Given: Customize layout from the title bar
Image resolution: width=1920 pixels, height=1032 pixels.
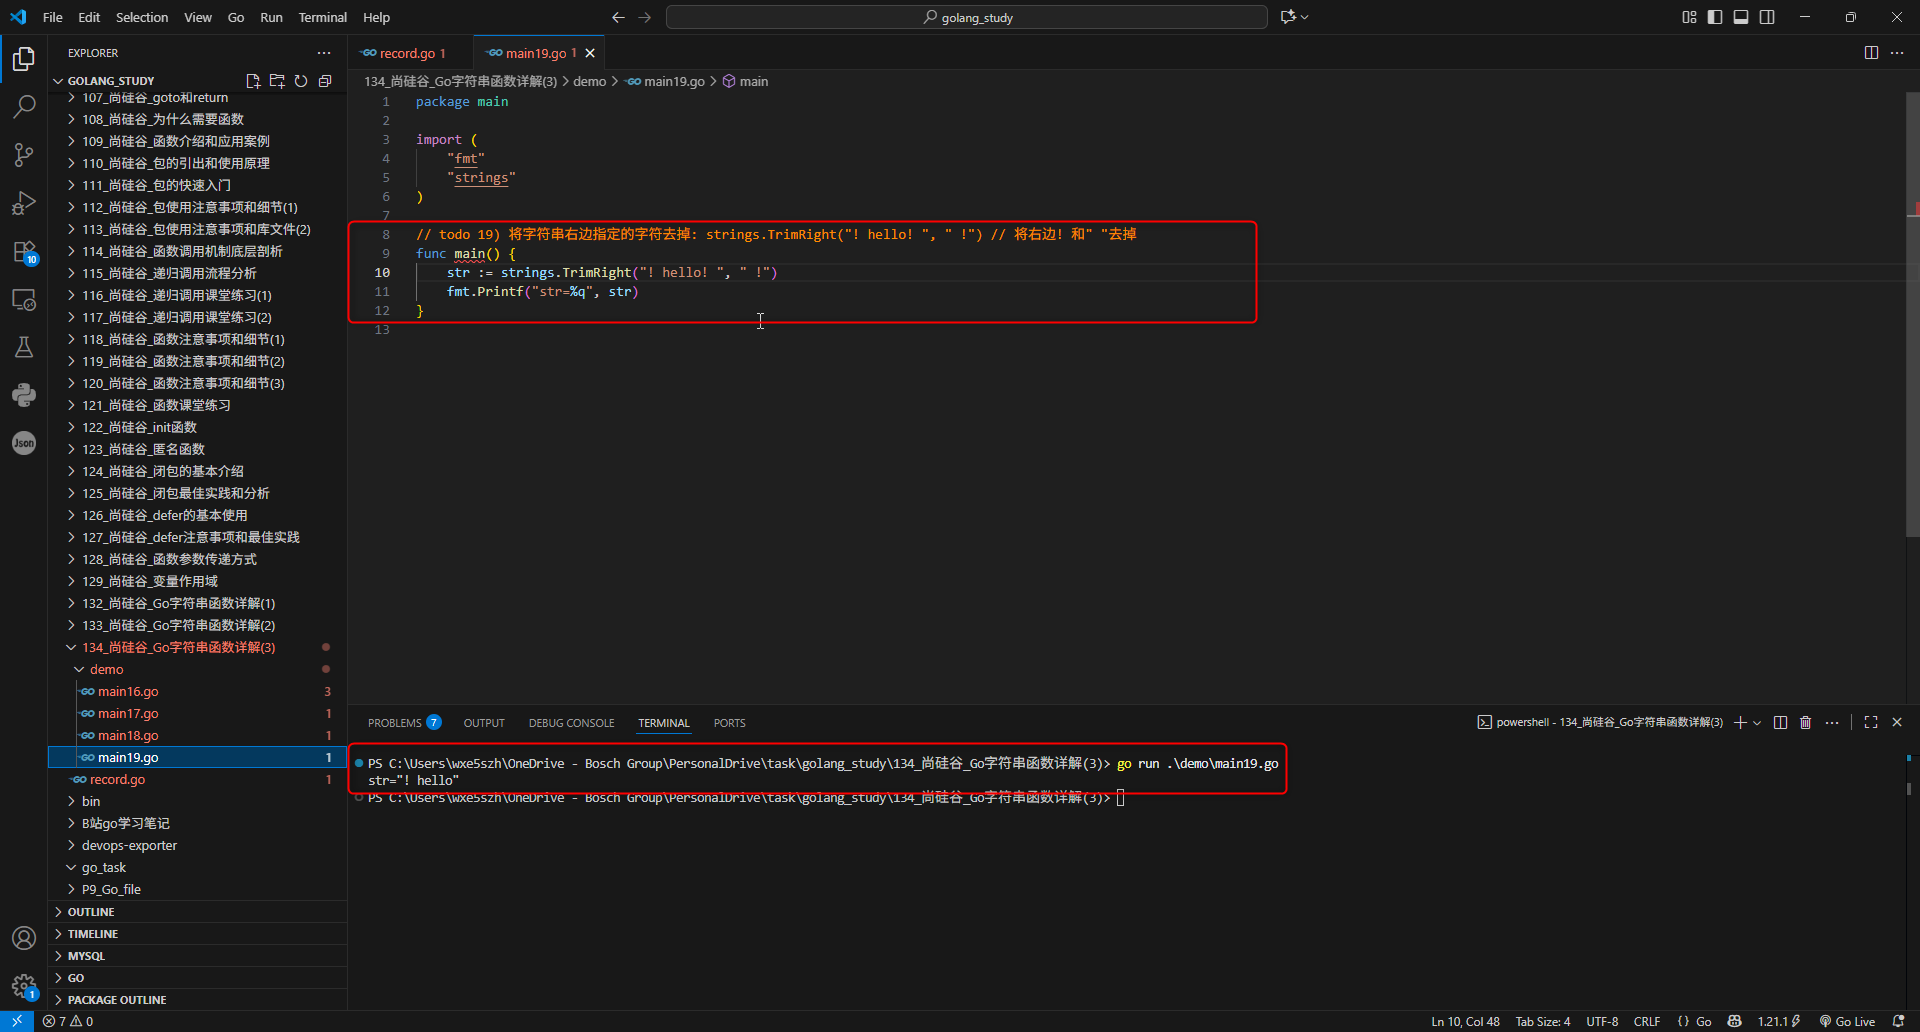Looking at the screenshot, I should tap(1689, 17).
